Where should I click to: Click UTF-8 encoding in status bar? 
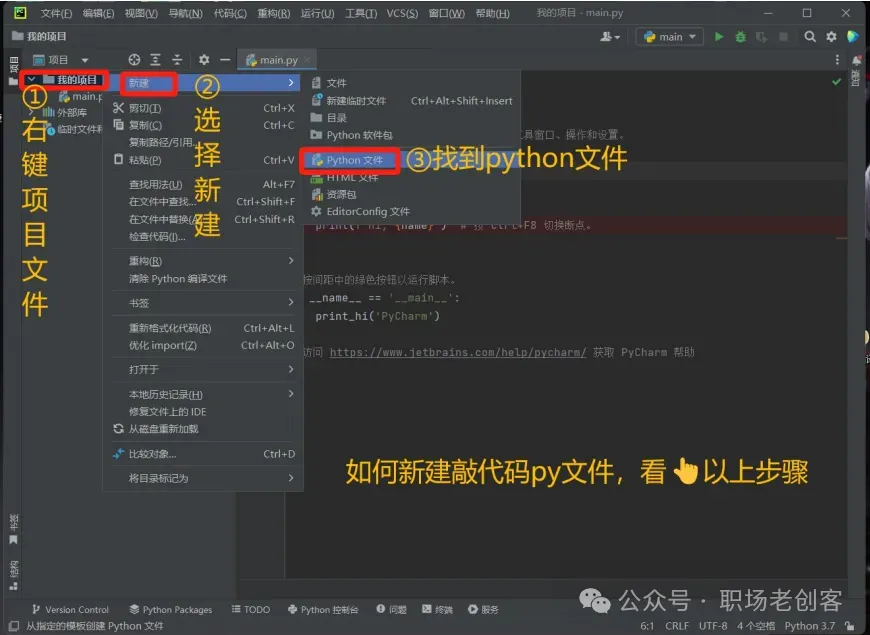[713, 626]
